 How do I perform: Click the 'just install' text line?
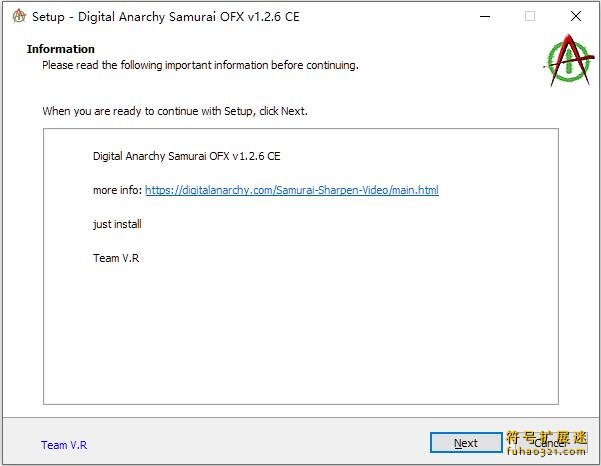coord(117,224)
